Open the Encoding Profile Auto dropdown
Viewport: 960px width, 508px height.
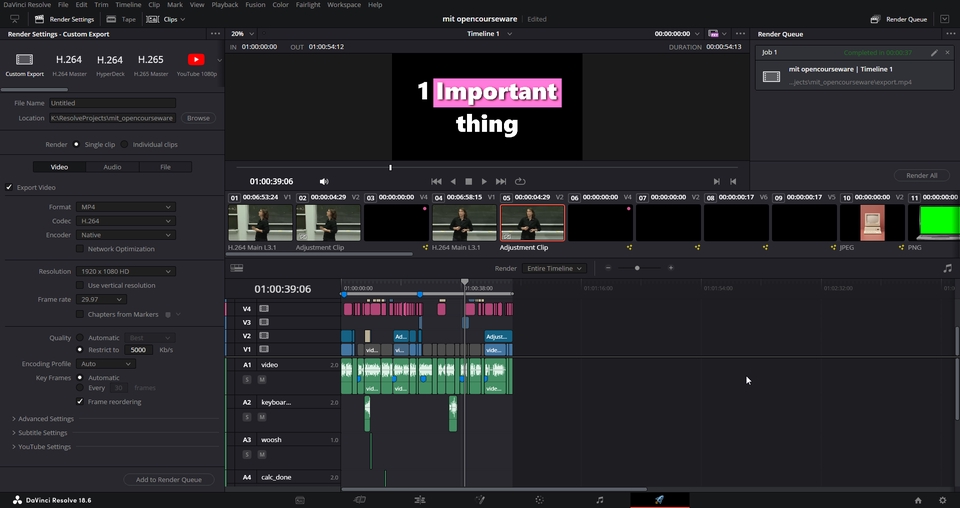(105, 364)
